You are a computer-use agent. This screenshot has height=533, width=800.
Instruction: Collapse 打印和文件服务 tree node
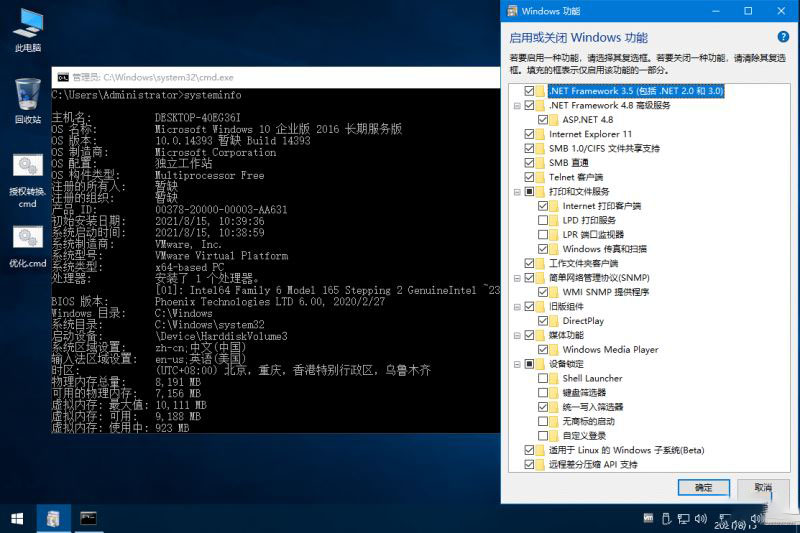(x=517, y=192)
